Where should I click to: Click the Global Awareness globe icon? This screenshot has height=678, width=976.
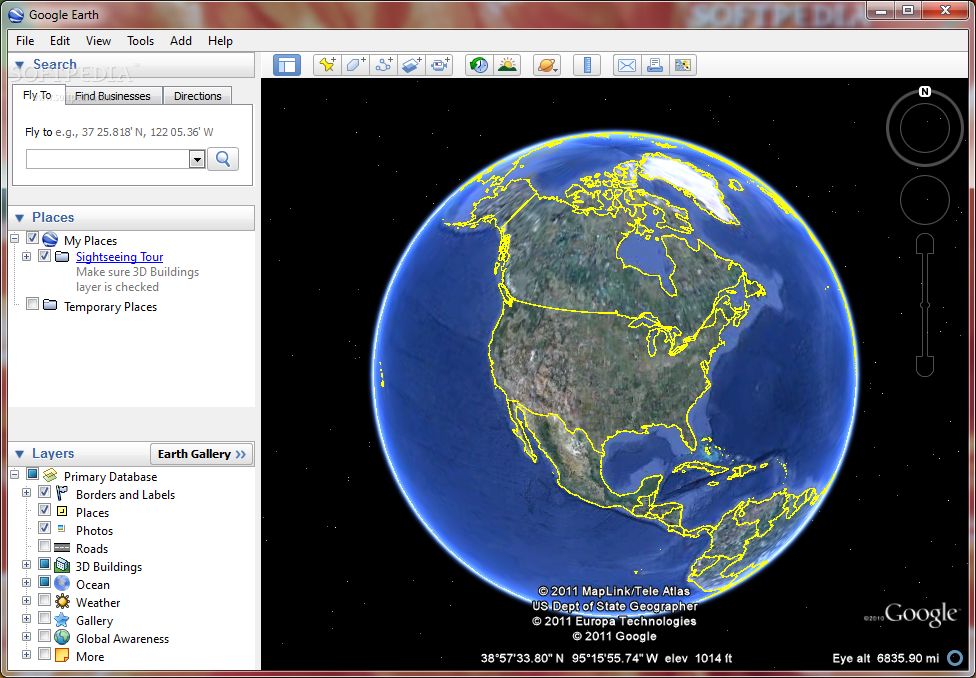[x=62, y=638]
